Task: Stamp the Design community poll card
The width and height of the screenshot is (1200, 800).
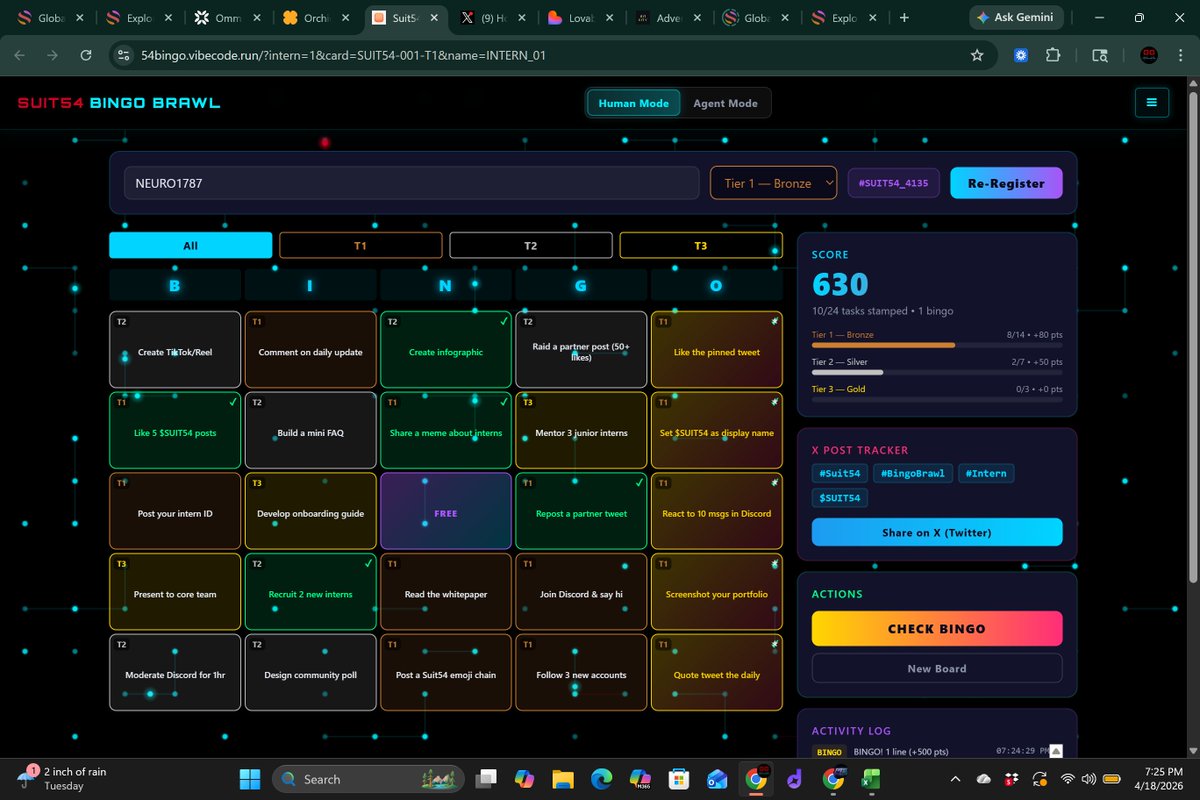Action: (310, 673)
